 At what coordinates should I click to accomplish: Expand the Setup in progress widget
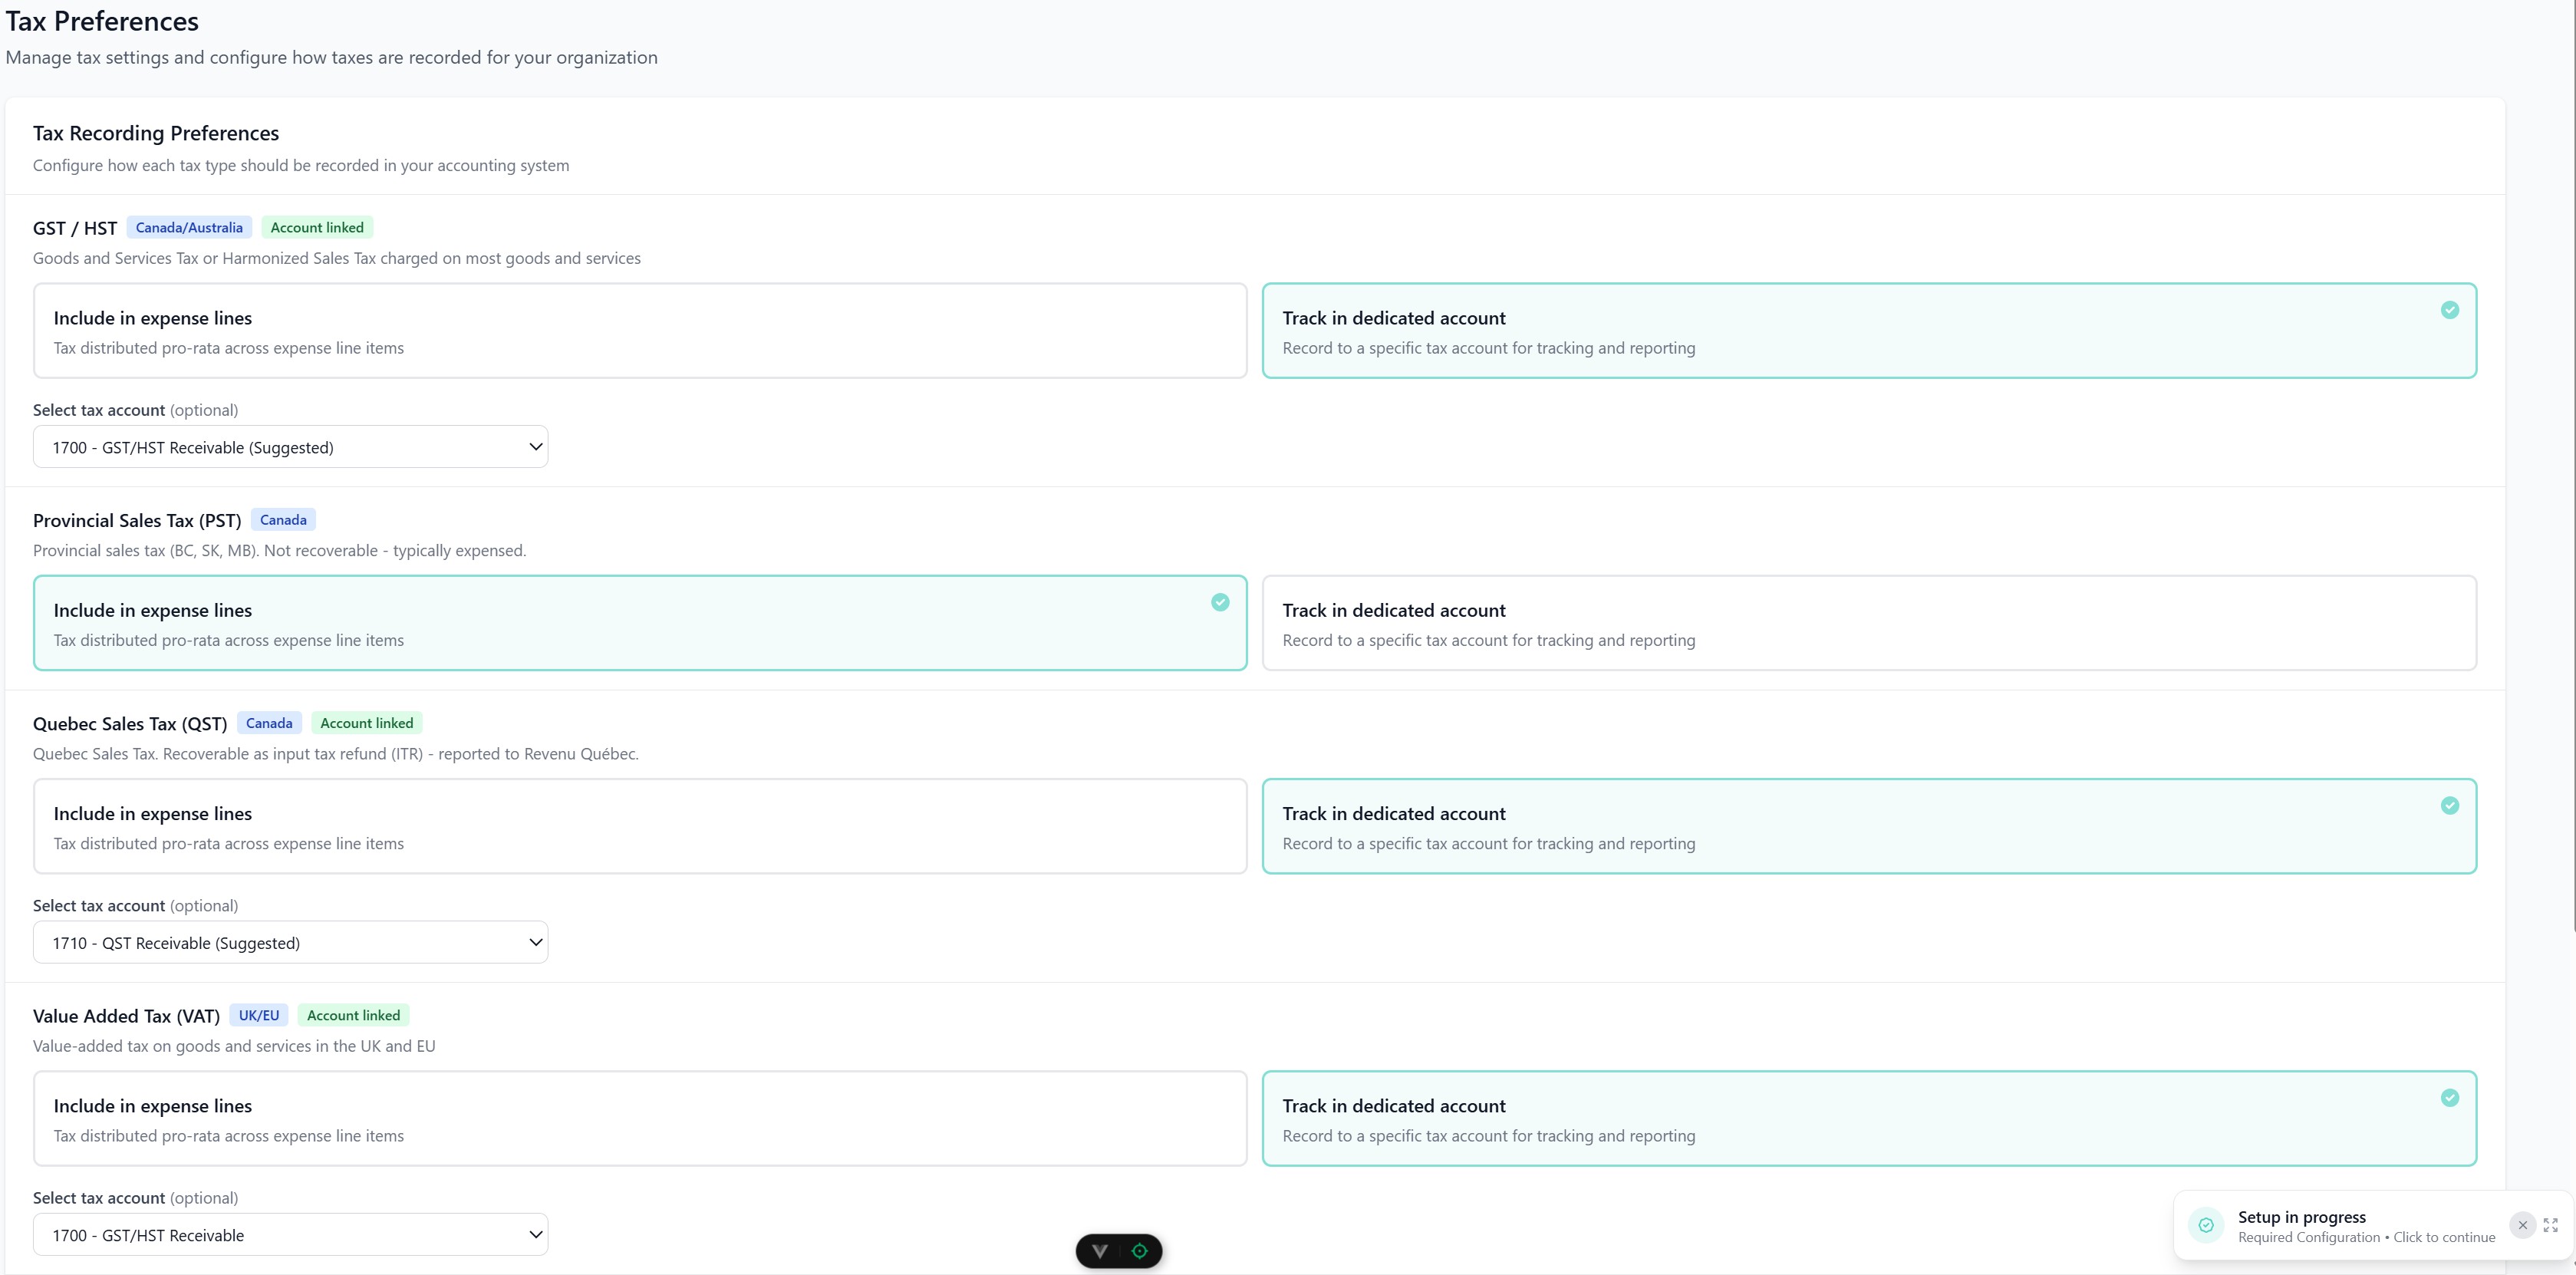click(2550, 1225)
